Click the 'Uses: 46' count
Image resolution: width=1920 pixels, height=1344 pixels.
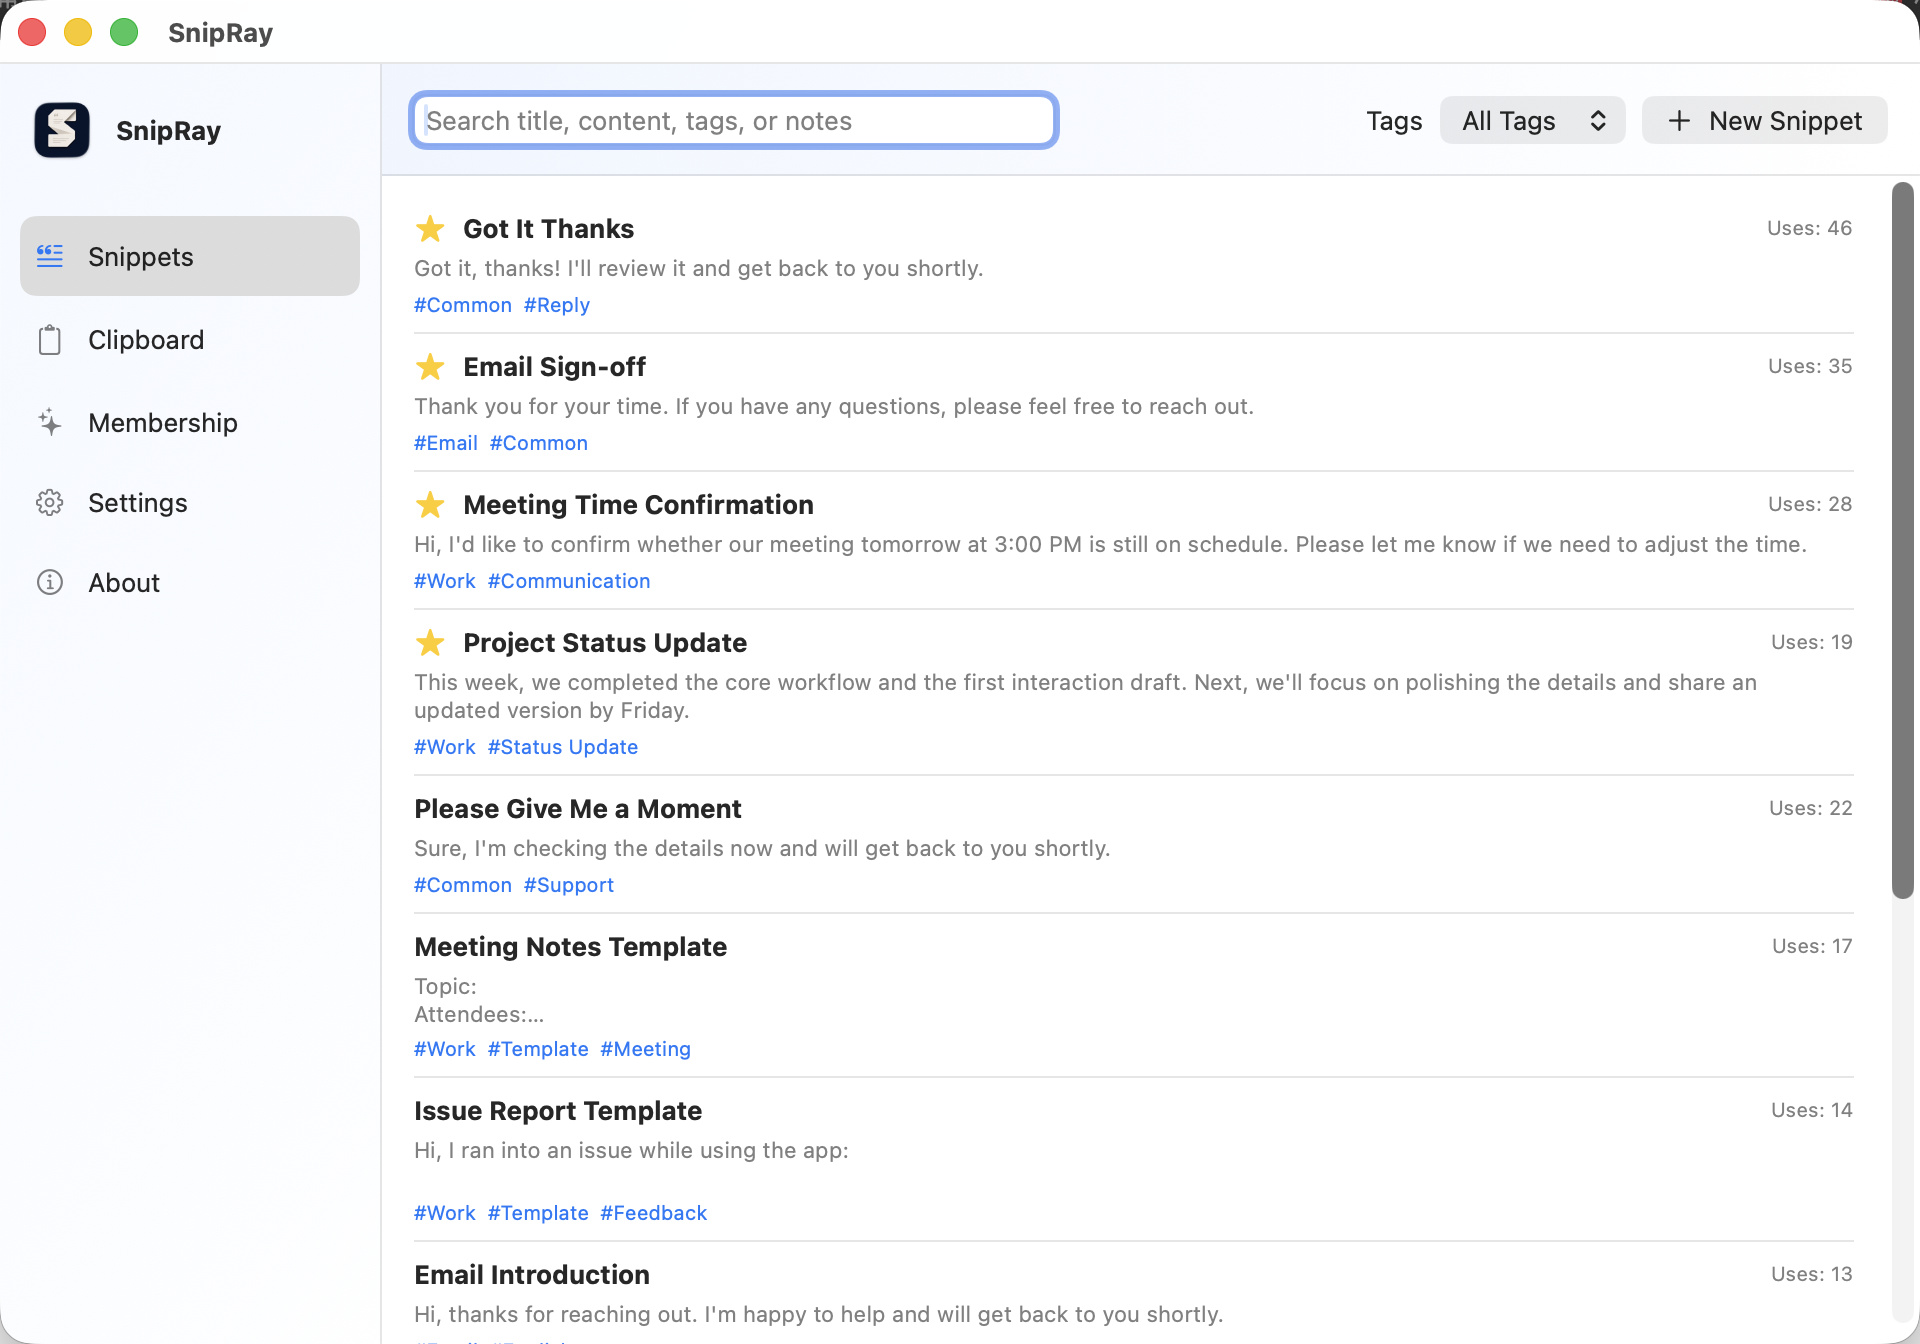[1809, 228]
